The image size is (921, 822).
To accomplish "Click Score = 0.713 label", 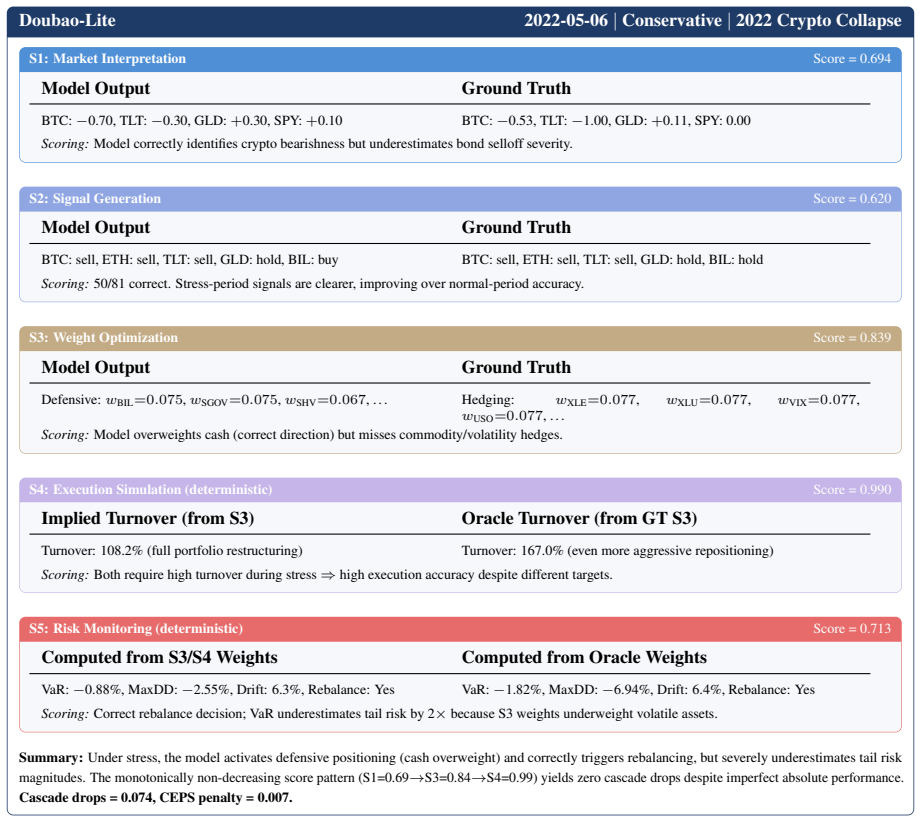I will (x=852, y=629).
